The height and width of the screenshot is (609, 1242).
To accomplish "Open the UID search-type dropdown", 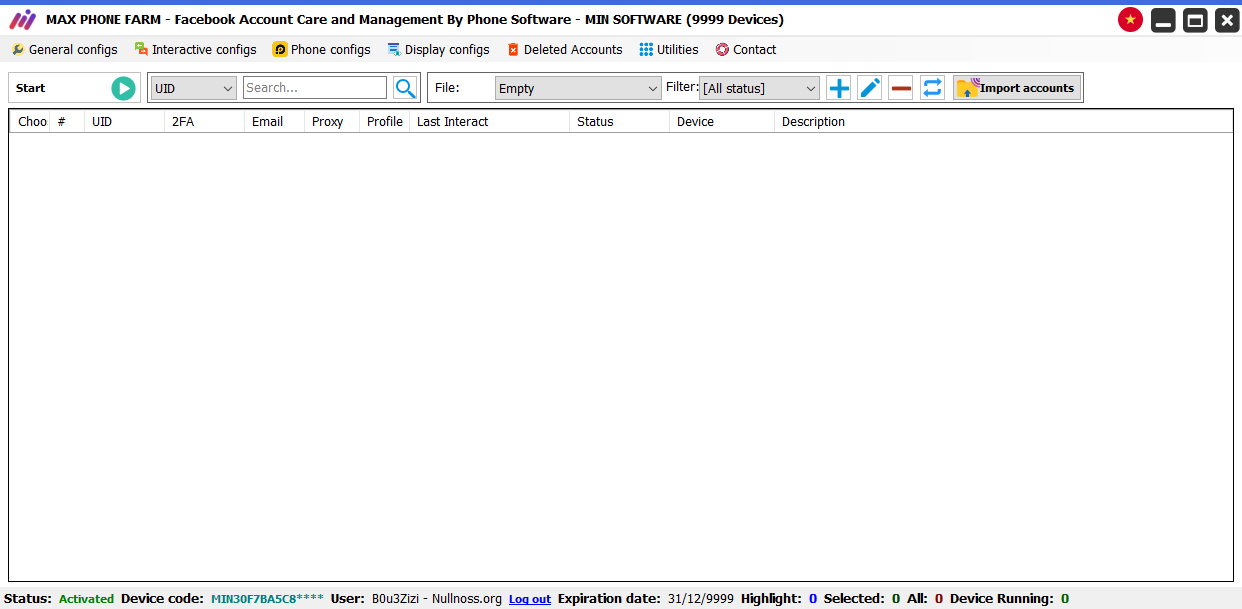I will coord(193,88).
